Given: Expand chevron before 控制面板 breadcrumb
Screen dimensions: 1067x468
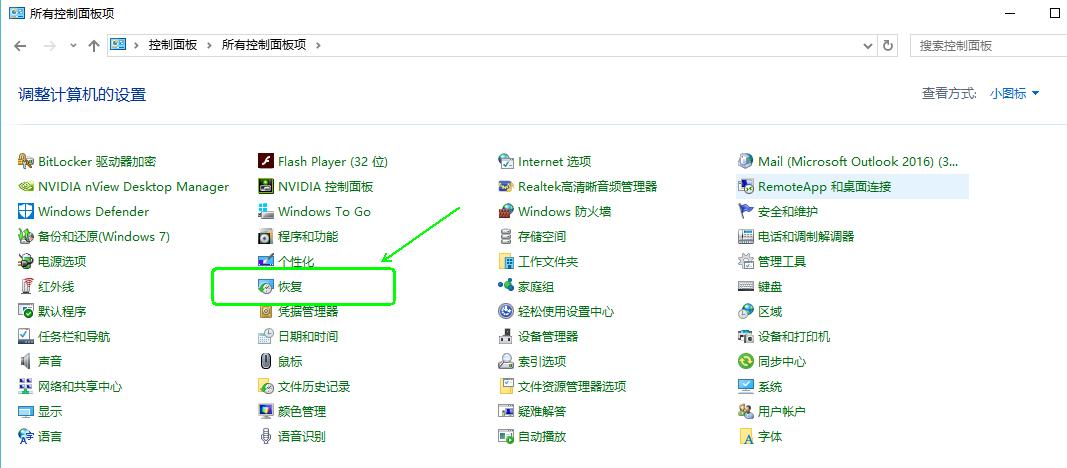Looking at the screenshot, I should coord(137,45).
